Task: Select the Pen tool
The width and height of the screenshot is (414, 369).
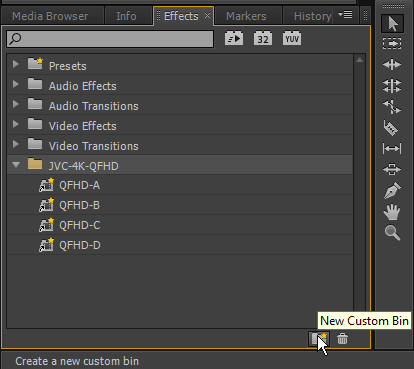Action: click(x=392, y=191)
